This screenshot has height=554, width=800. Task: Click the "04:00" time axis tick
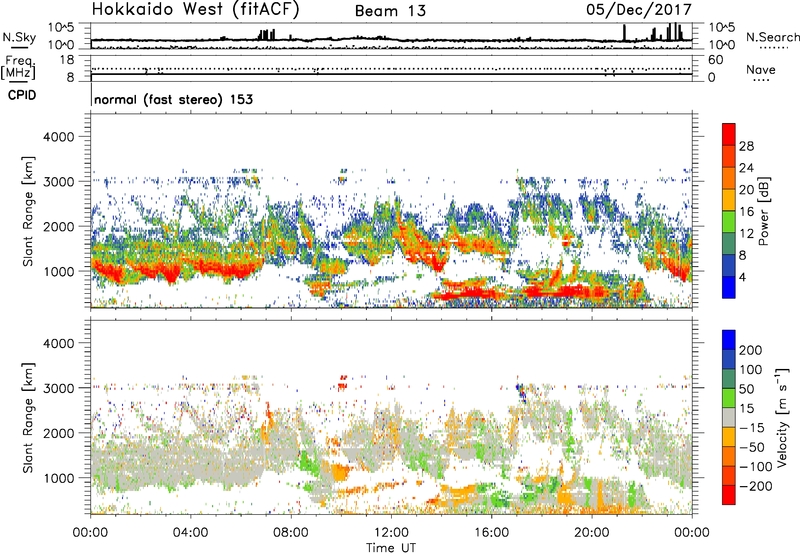point(190,533)
